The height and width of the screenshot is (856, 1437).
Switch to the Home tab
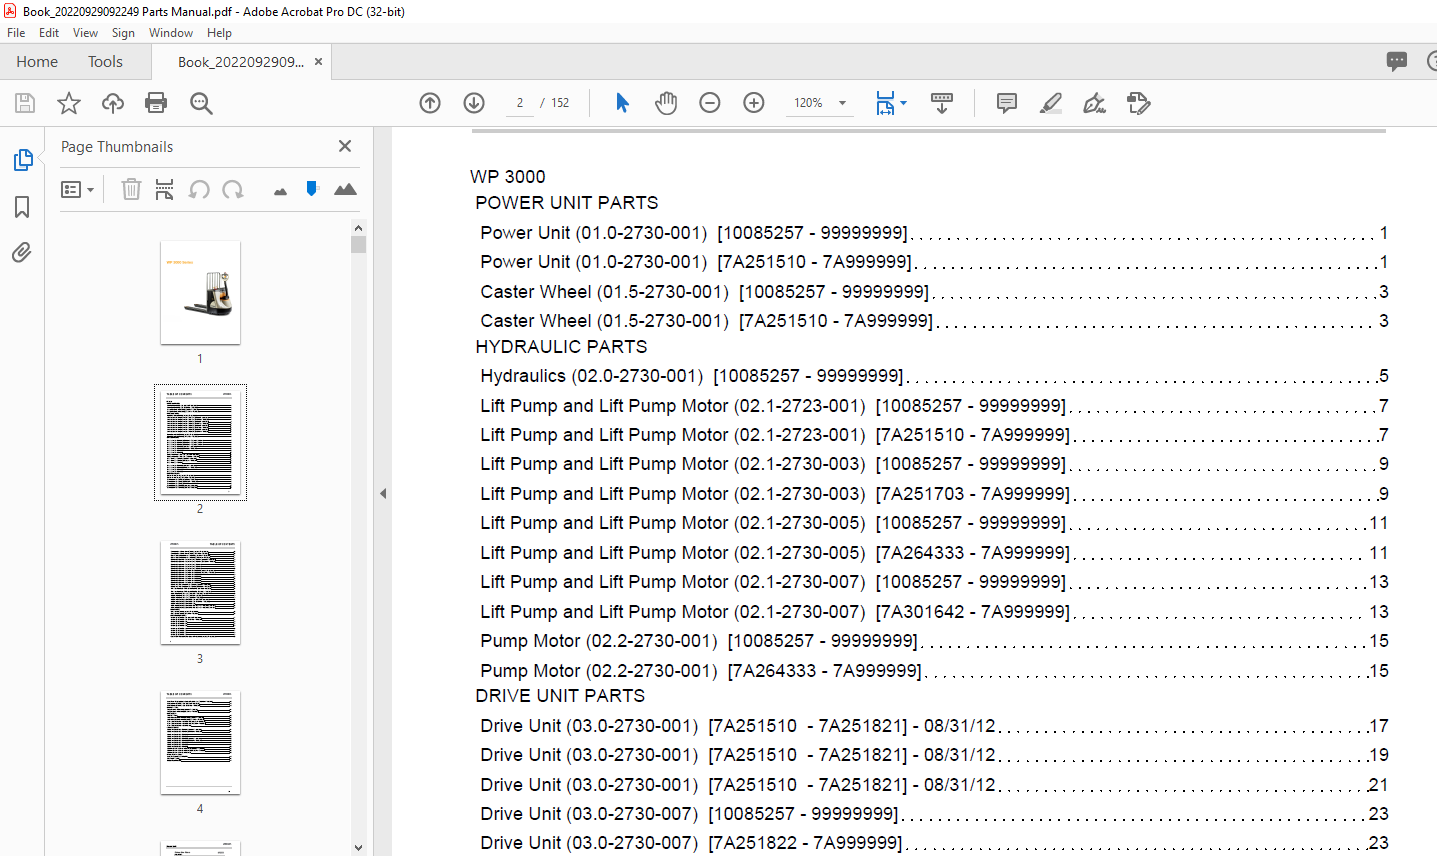click(37, 61)
